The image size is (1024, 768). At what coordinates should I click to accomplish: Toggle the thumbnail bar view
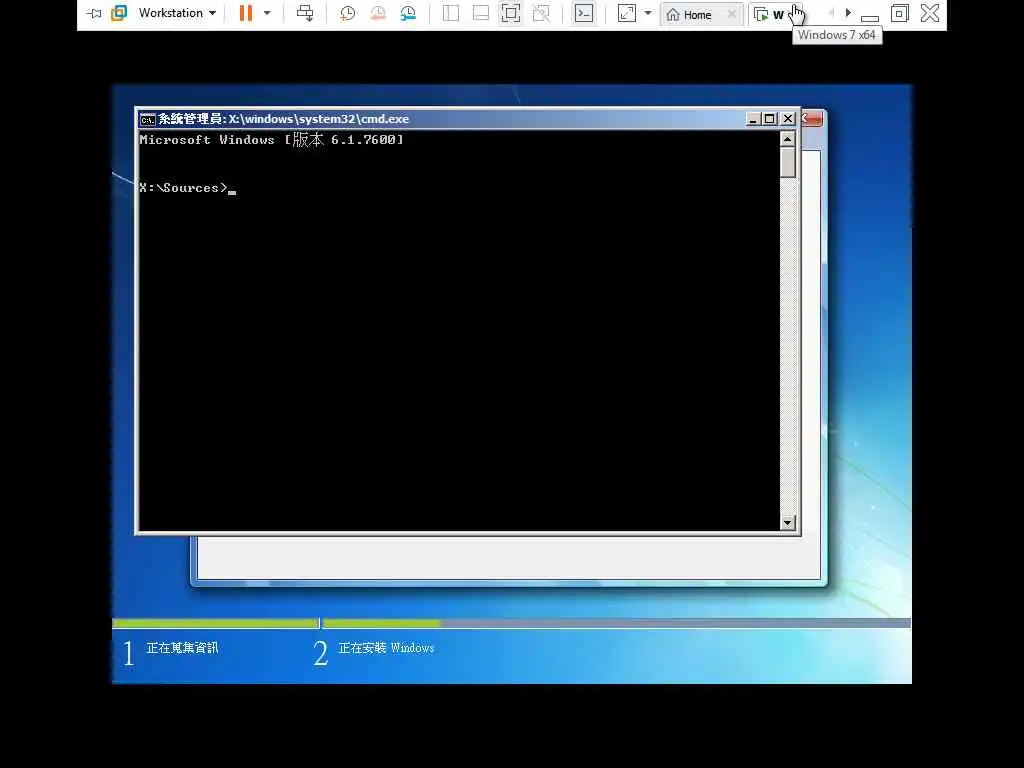(x=481, y=13)
